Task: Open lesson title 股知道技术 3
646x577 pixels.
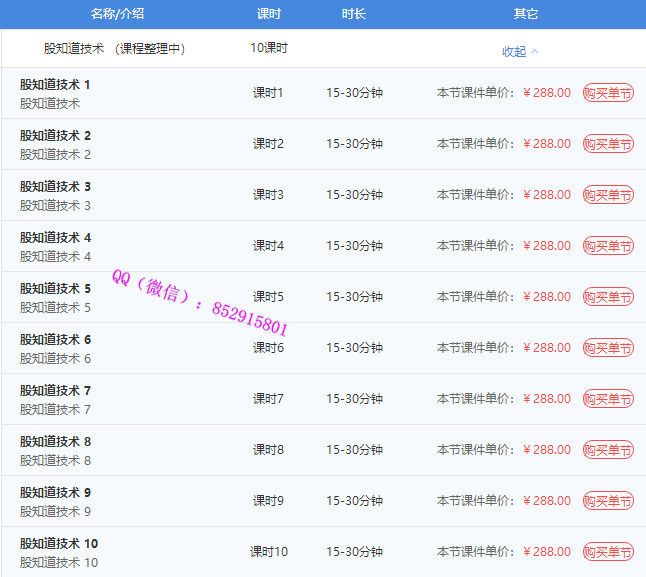Action: [x=55, y=187]
